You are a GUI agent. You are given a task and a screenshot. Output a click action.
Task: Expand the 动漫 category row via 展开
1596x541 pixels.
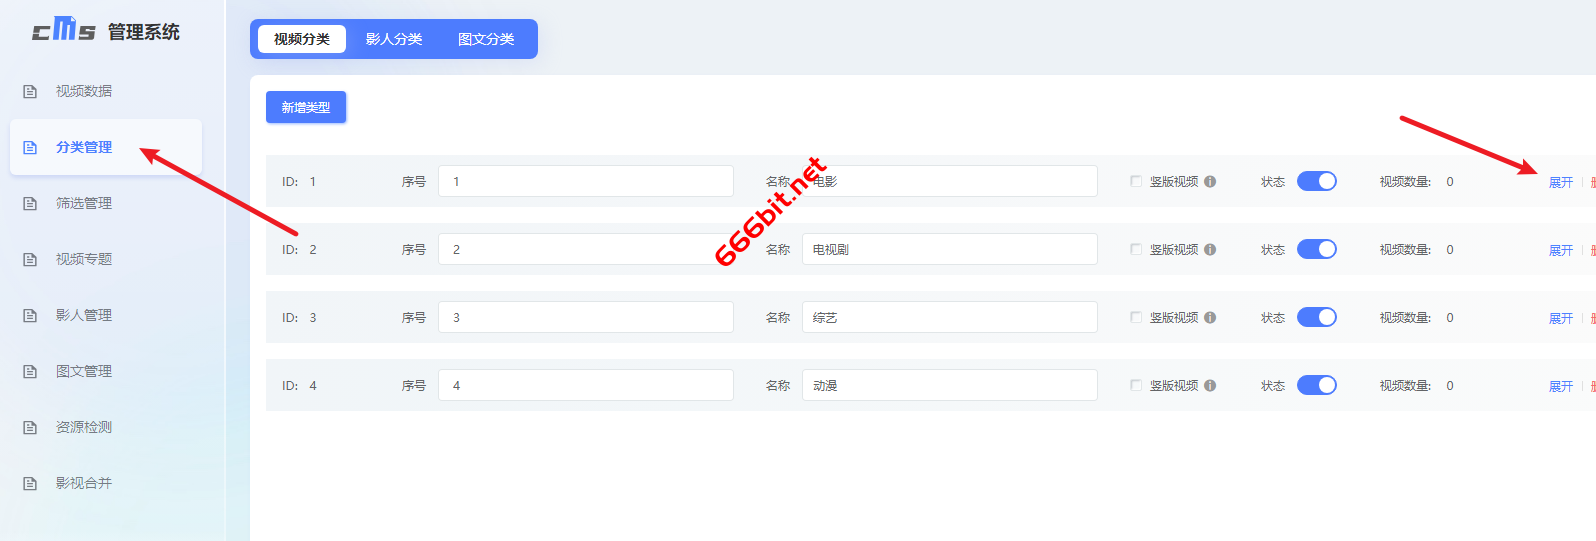coord(1561,386)
